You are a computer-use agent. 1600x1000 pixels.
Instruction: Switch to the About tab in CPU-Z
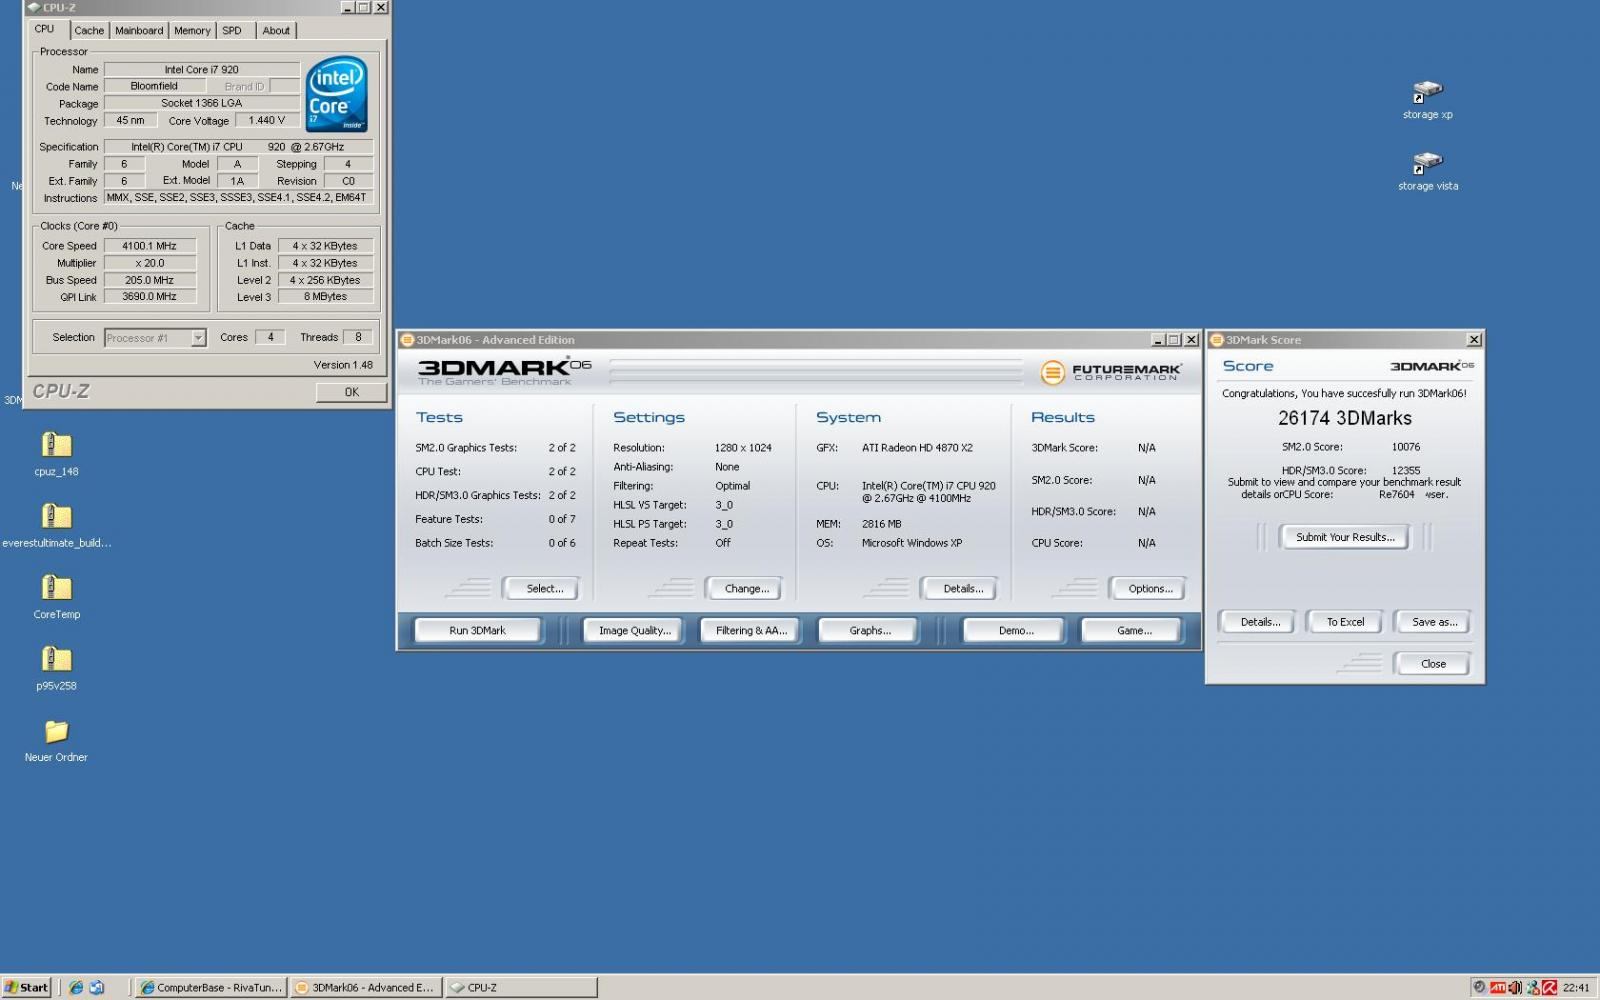pos(276,31)
